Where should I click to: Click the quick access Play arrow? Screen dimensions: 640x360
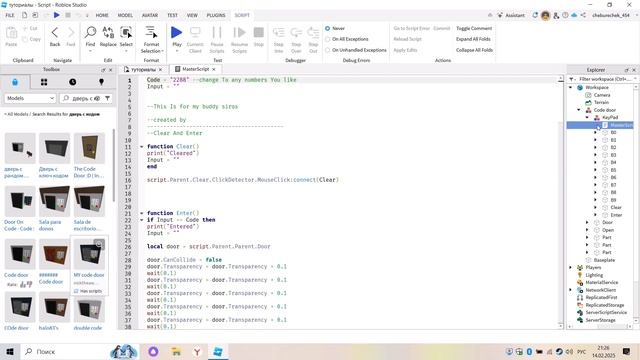(x=57, y=15)
